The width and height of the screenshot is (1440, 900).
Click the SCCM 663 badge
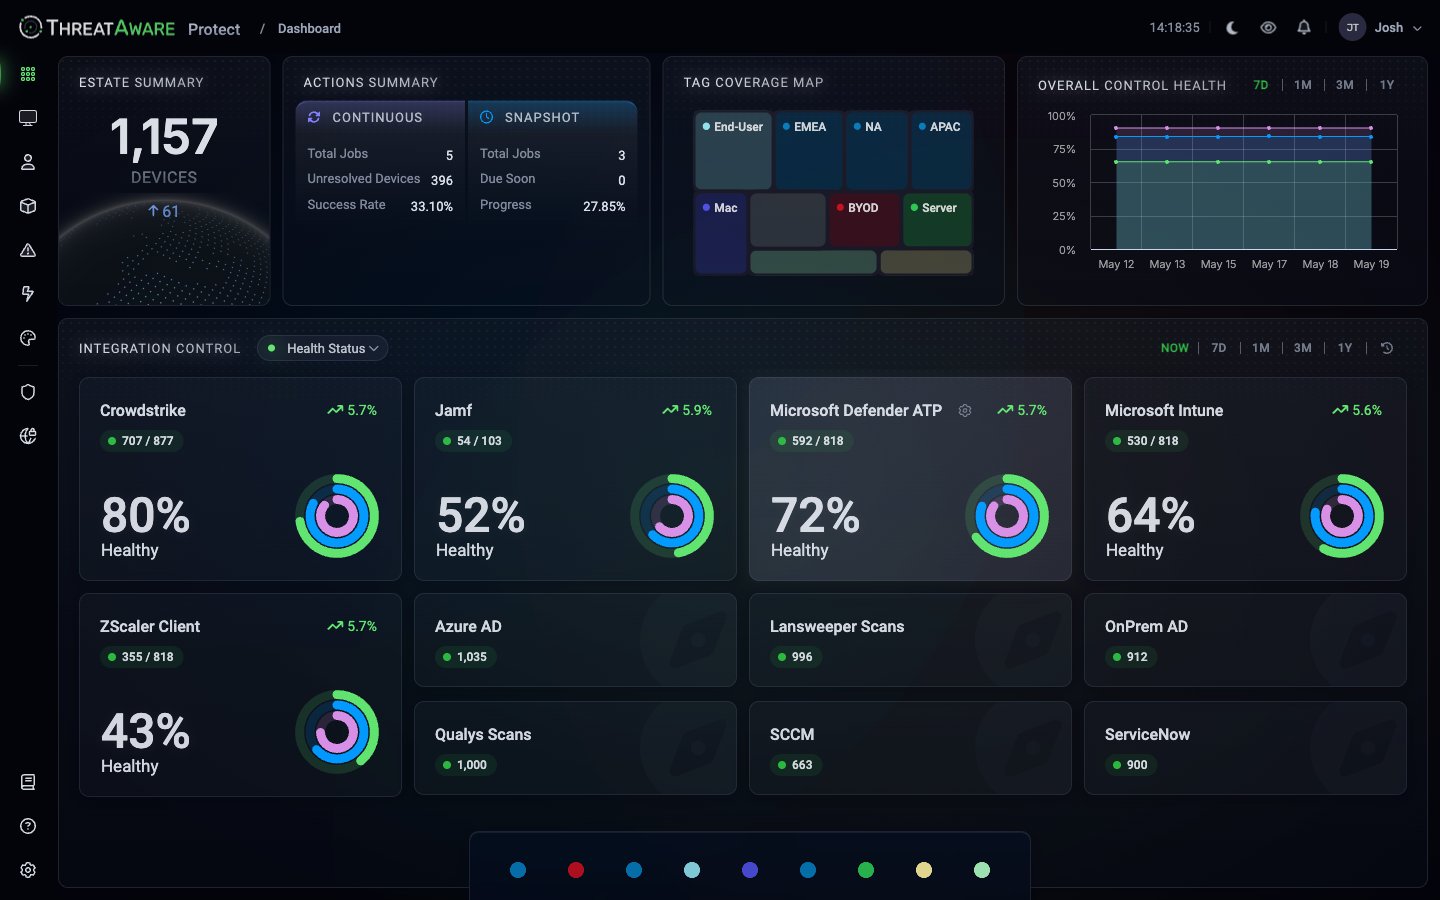click(x=795, y=765)
